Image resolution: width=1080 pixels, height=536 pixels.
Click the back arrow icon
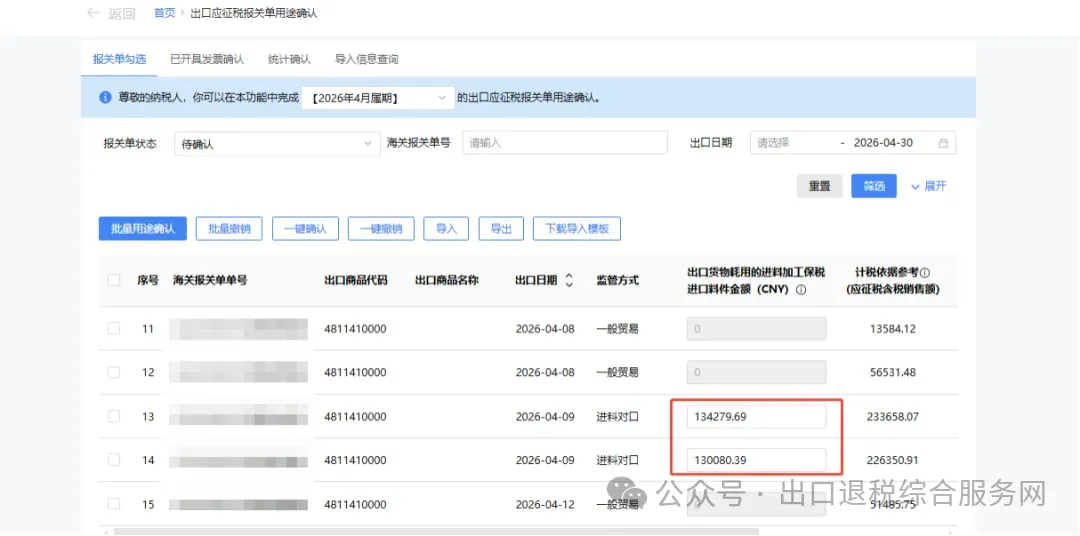93,13
